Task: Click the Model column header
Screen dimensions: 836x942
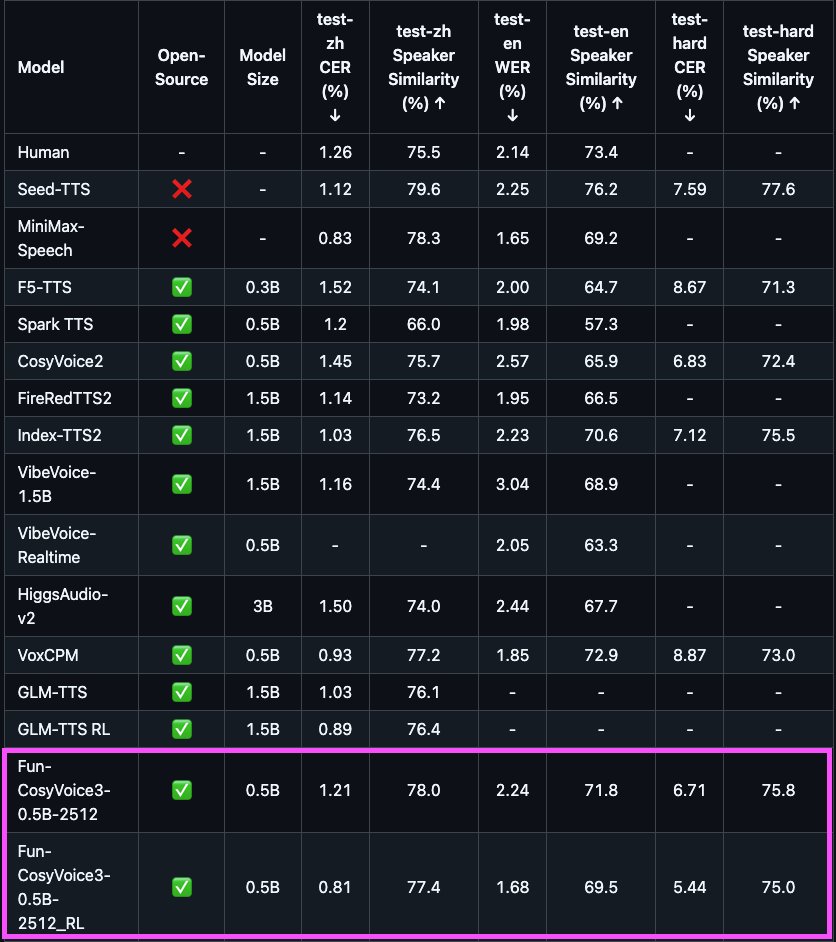Action: [40, 68]
